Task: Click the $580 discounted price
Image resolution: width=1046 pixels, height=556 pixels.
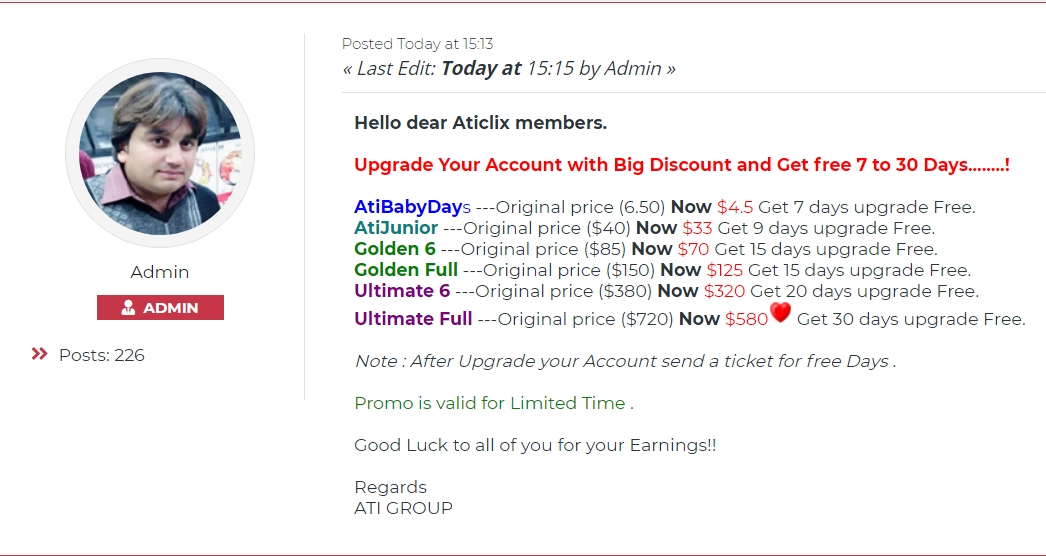Action: click(746, 320)
